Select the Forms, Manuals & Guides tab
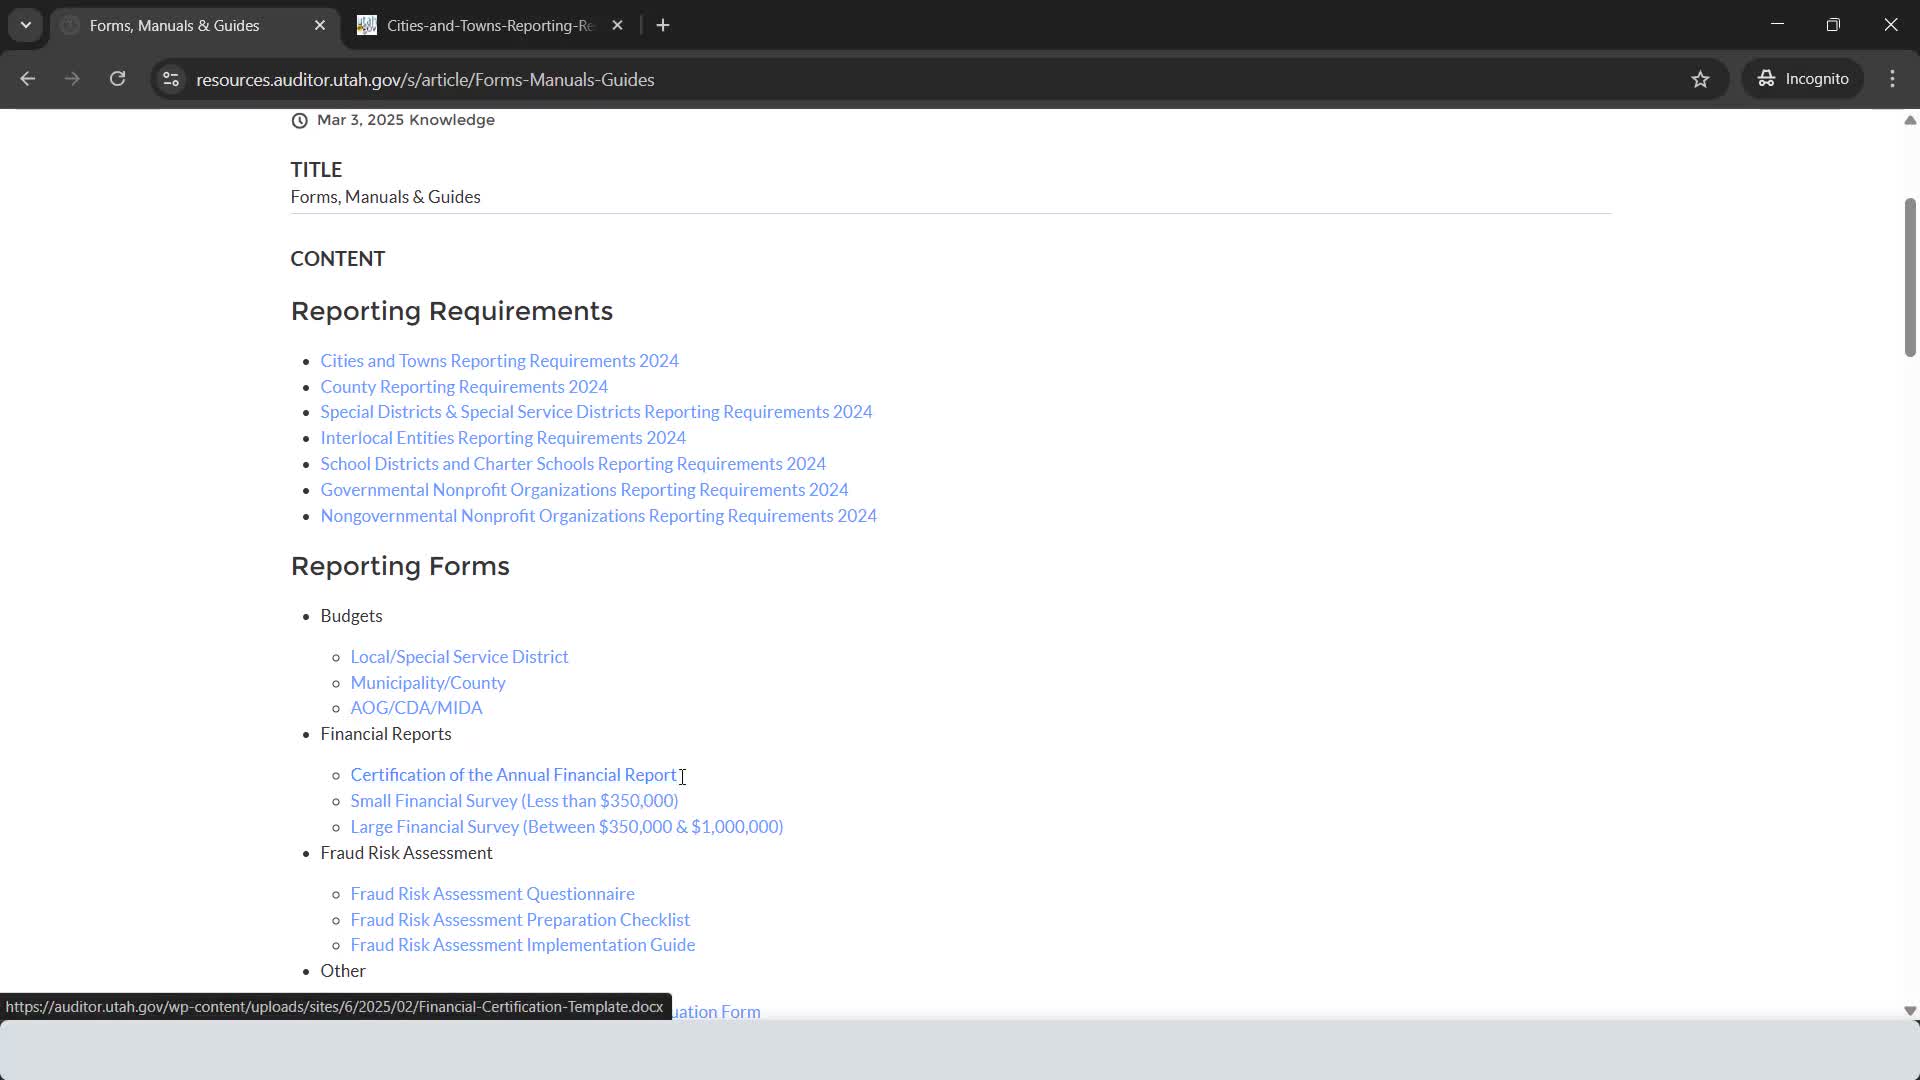Screen dimensions: 1920x1080 click(x=175, y=26)
